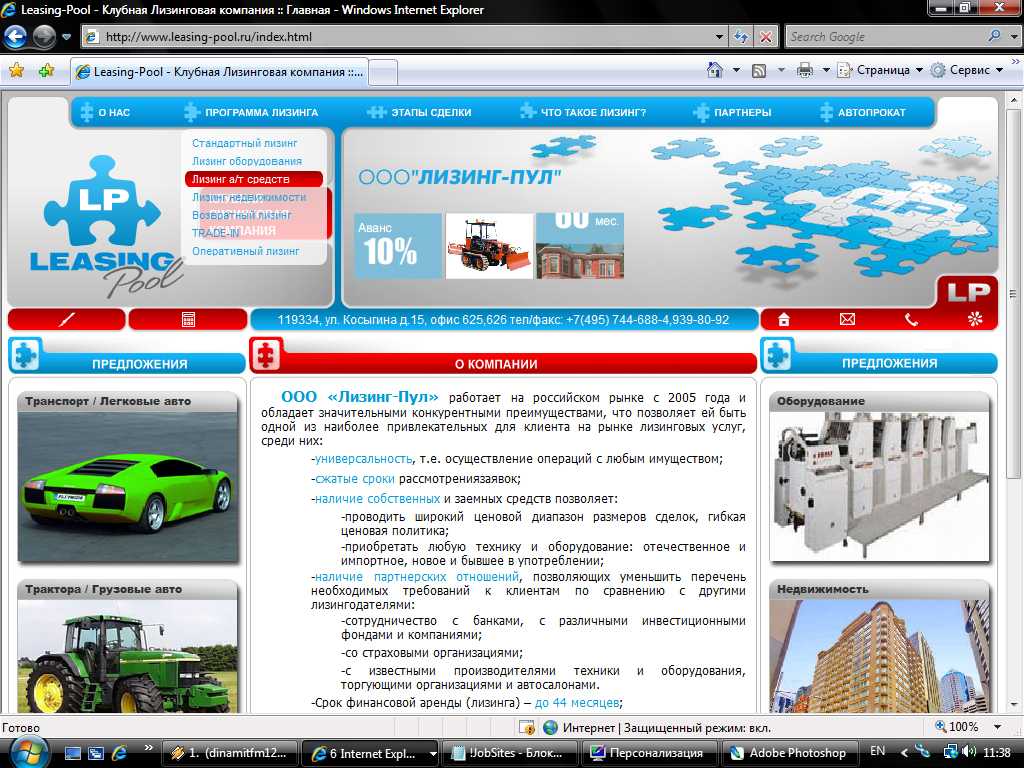Click the speaker icon in system tray
This screenshot has height=768, width=1024.
point(971,752)
